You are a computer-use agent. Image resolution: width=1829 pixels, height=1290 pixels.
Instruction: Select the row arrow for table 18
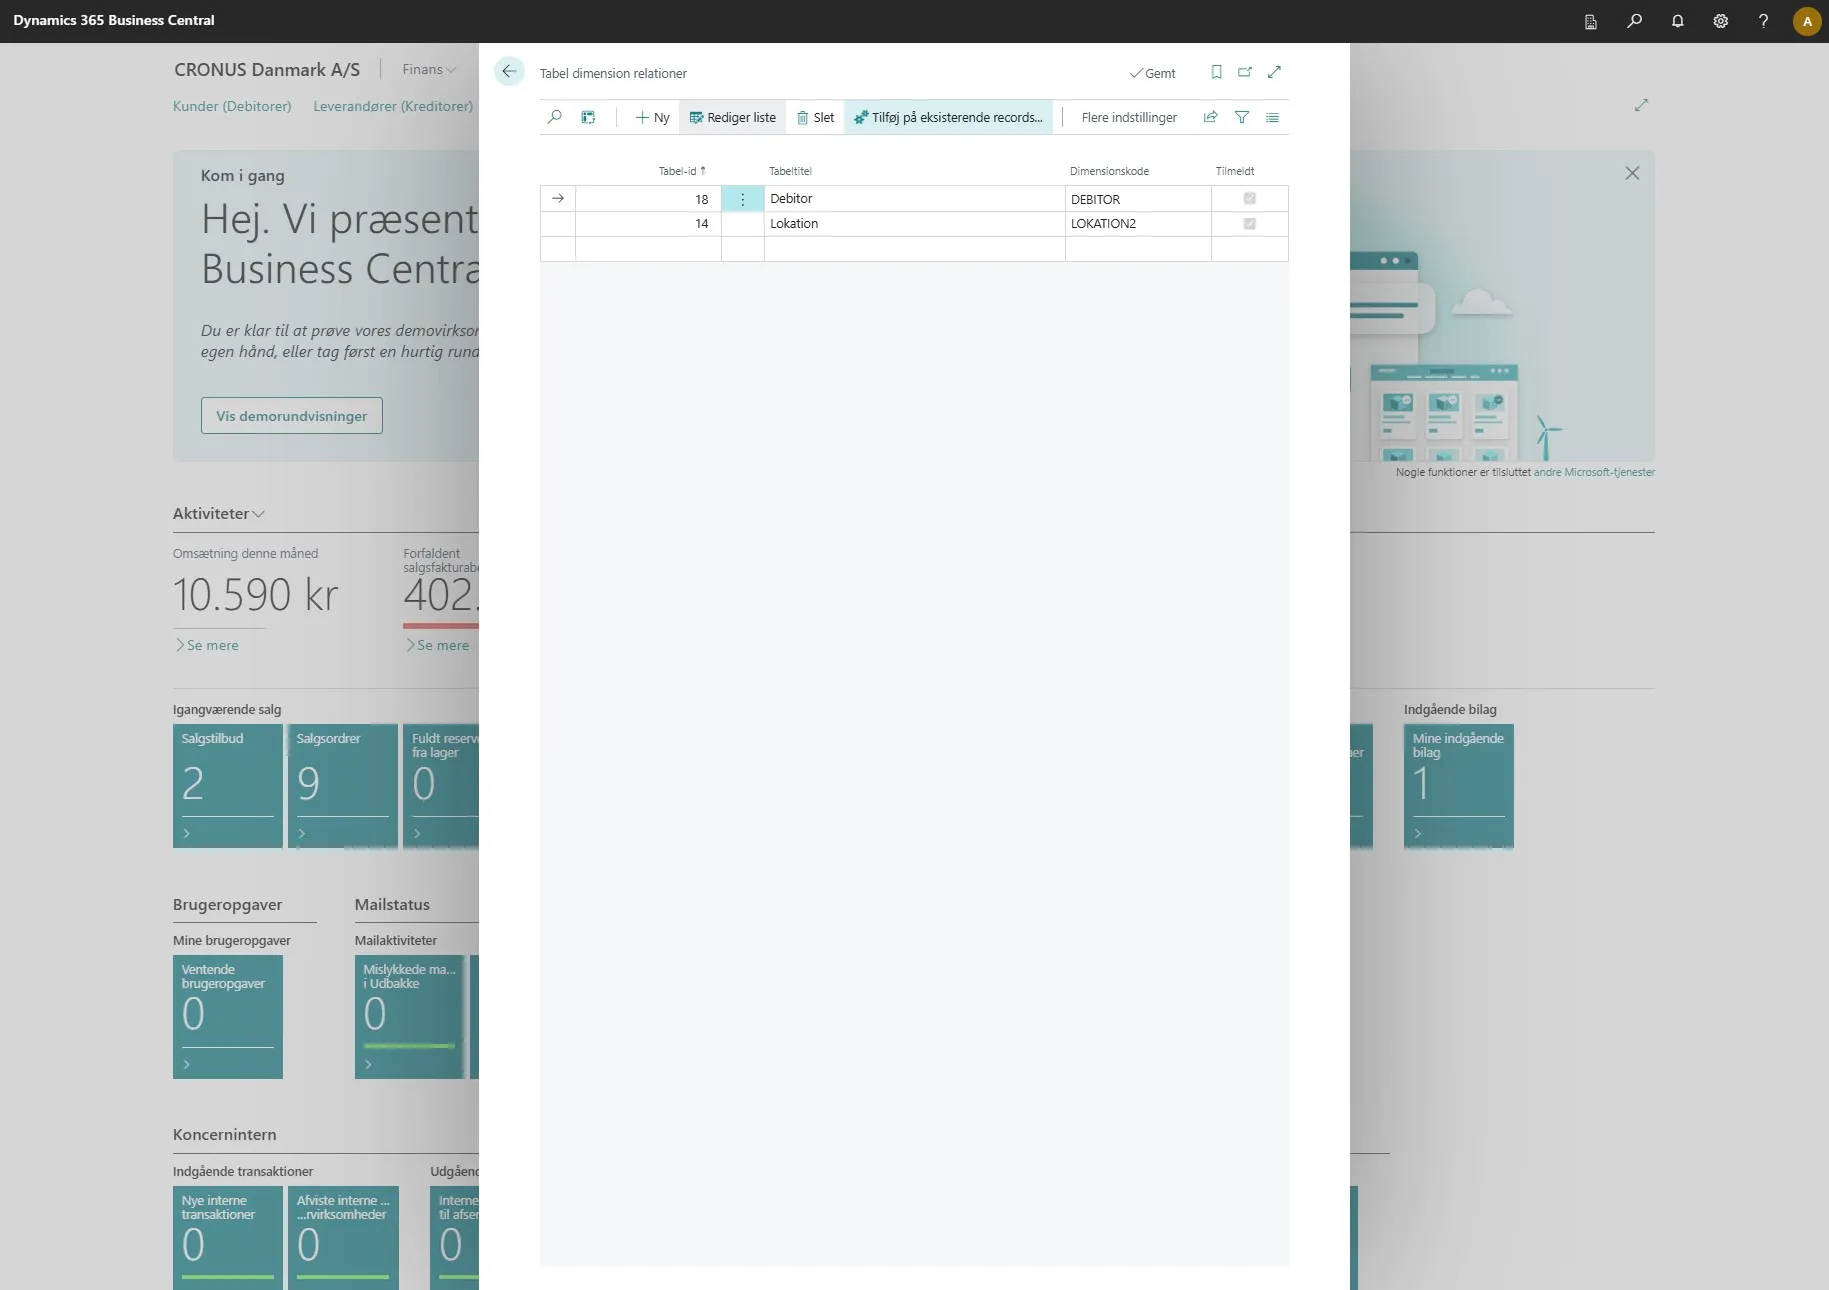pyautogui.click(x=558, y=199)
